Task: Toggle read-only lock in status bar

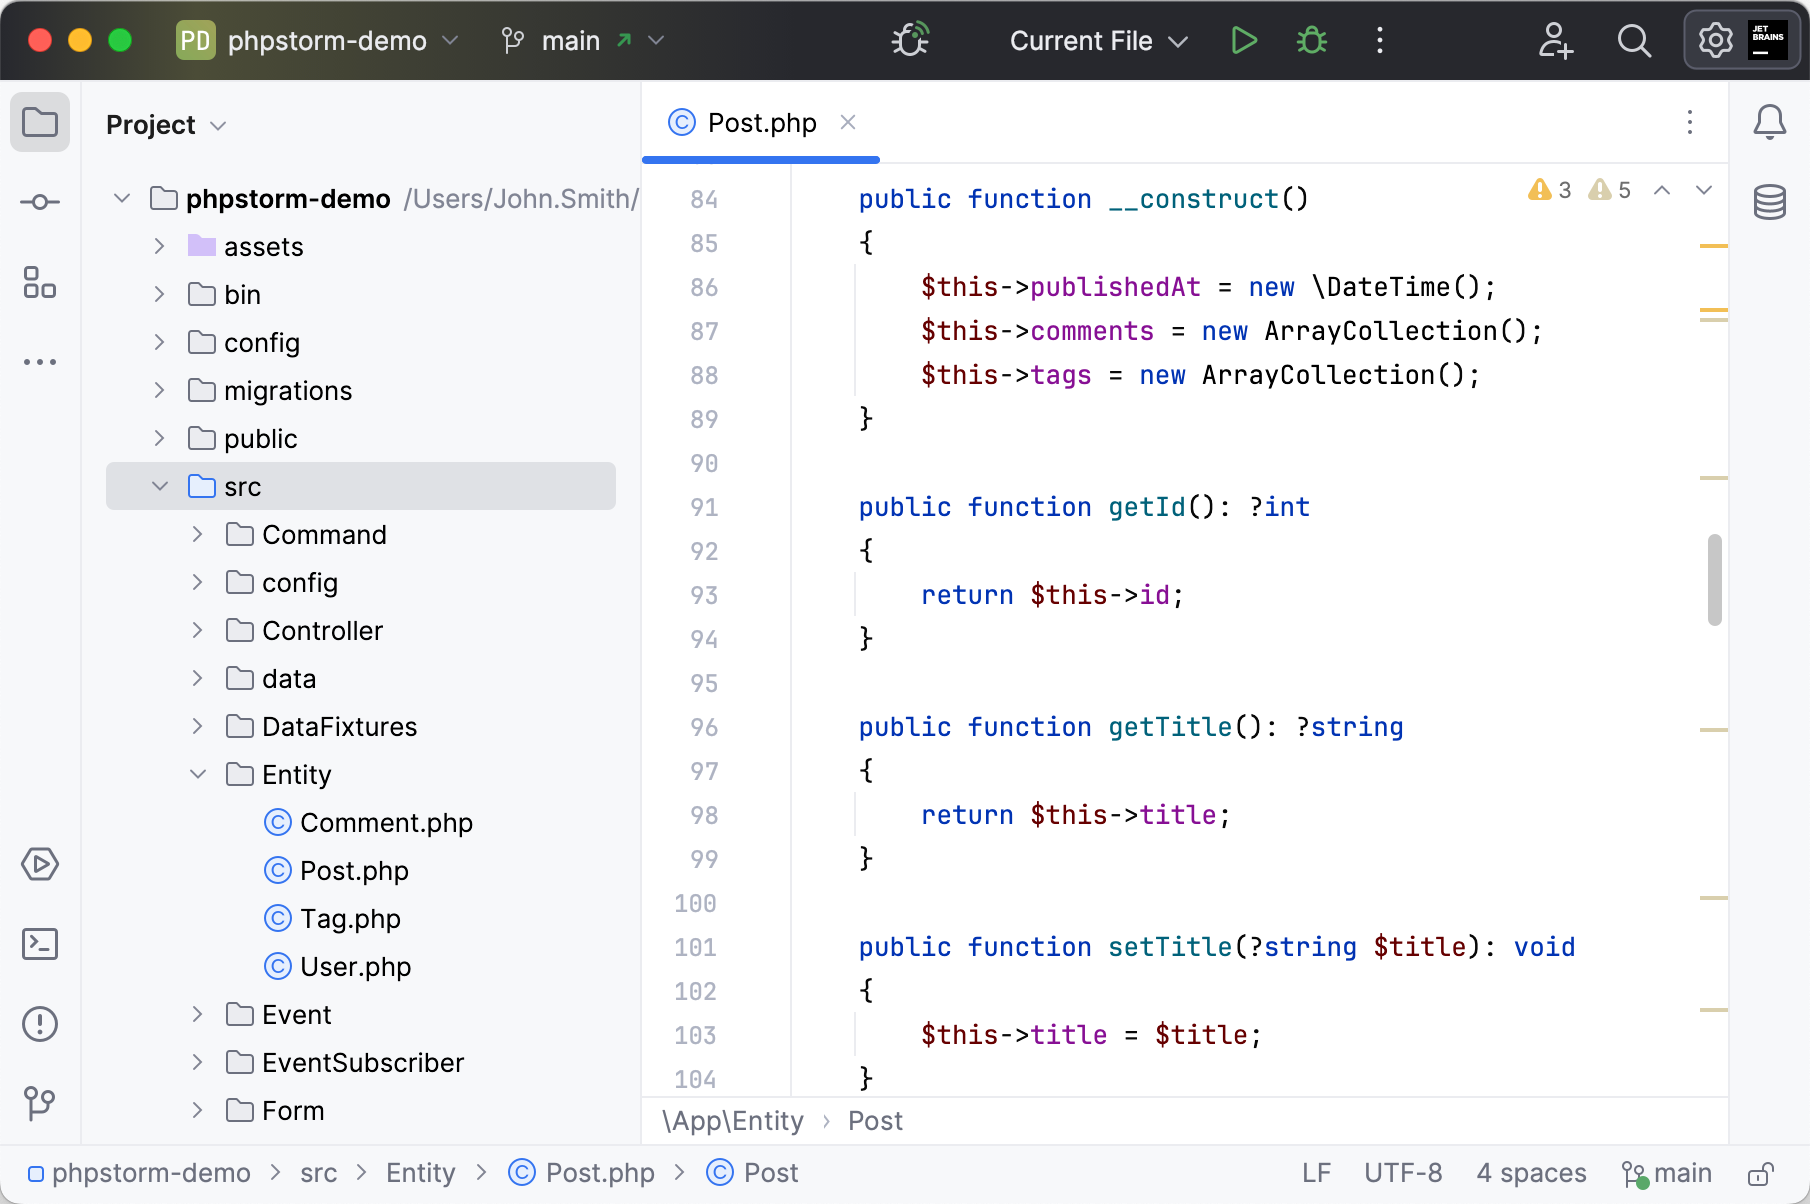Action: click(1761, 1173)
